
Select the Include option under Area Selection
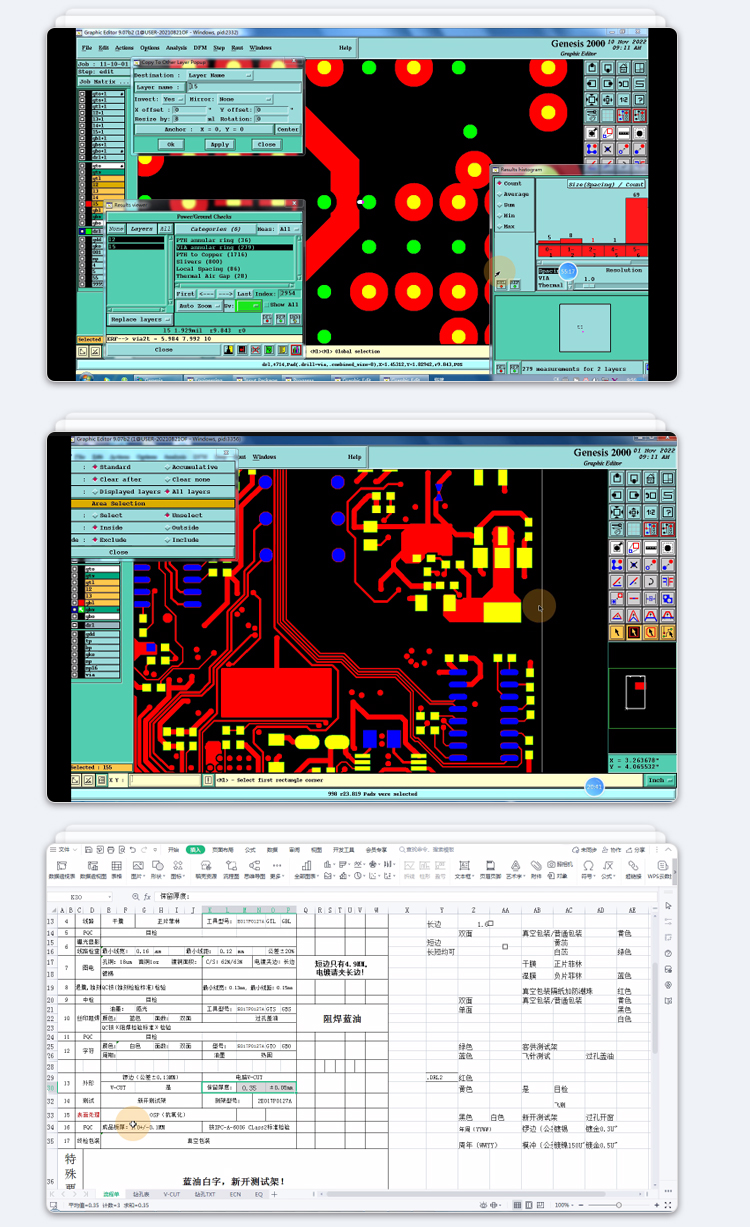coord(182,539)
